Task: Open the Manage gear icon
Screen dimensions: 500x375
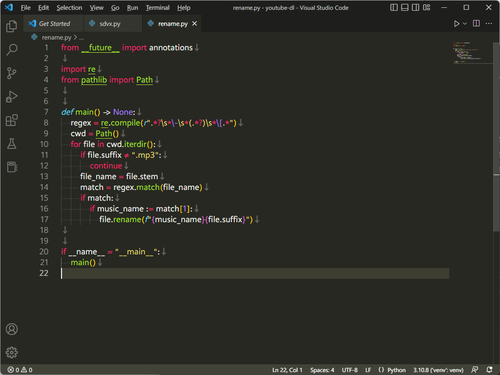Action: click(12, 352)
